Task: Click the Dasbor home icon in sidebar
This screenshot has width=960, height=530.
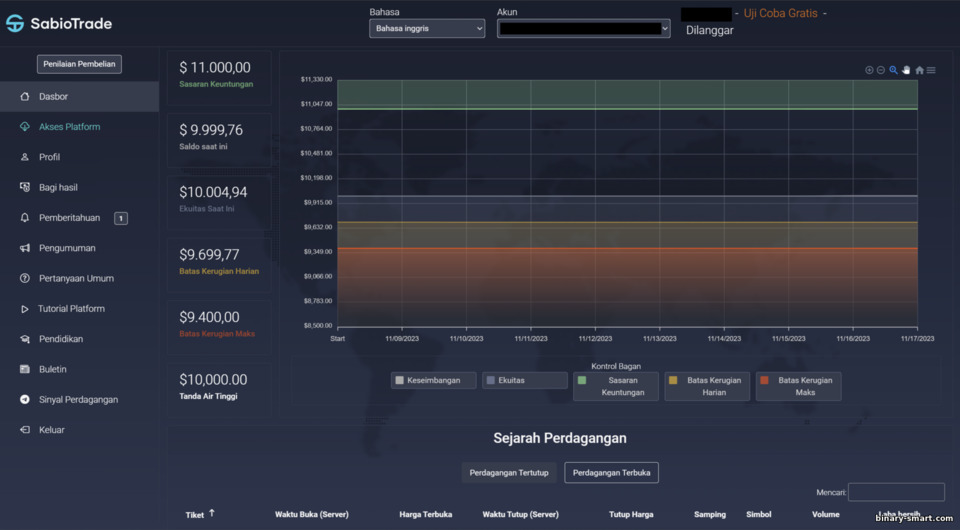Action: [24, 97]
